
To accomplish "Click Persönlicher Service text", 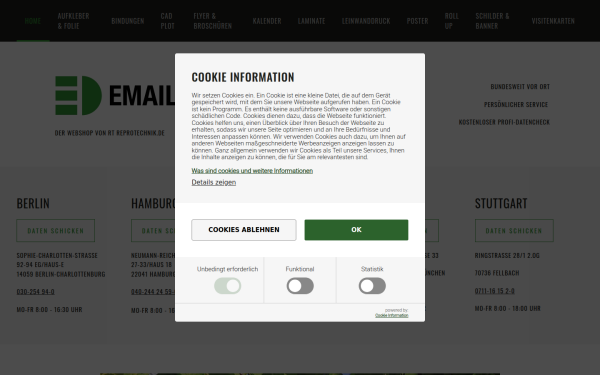I will tap(516, 104).
